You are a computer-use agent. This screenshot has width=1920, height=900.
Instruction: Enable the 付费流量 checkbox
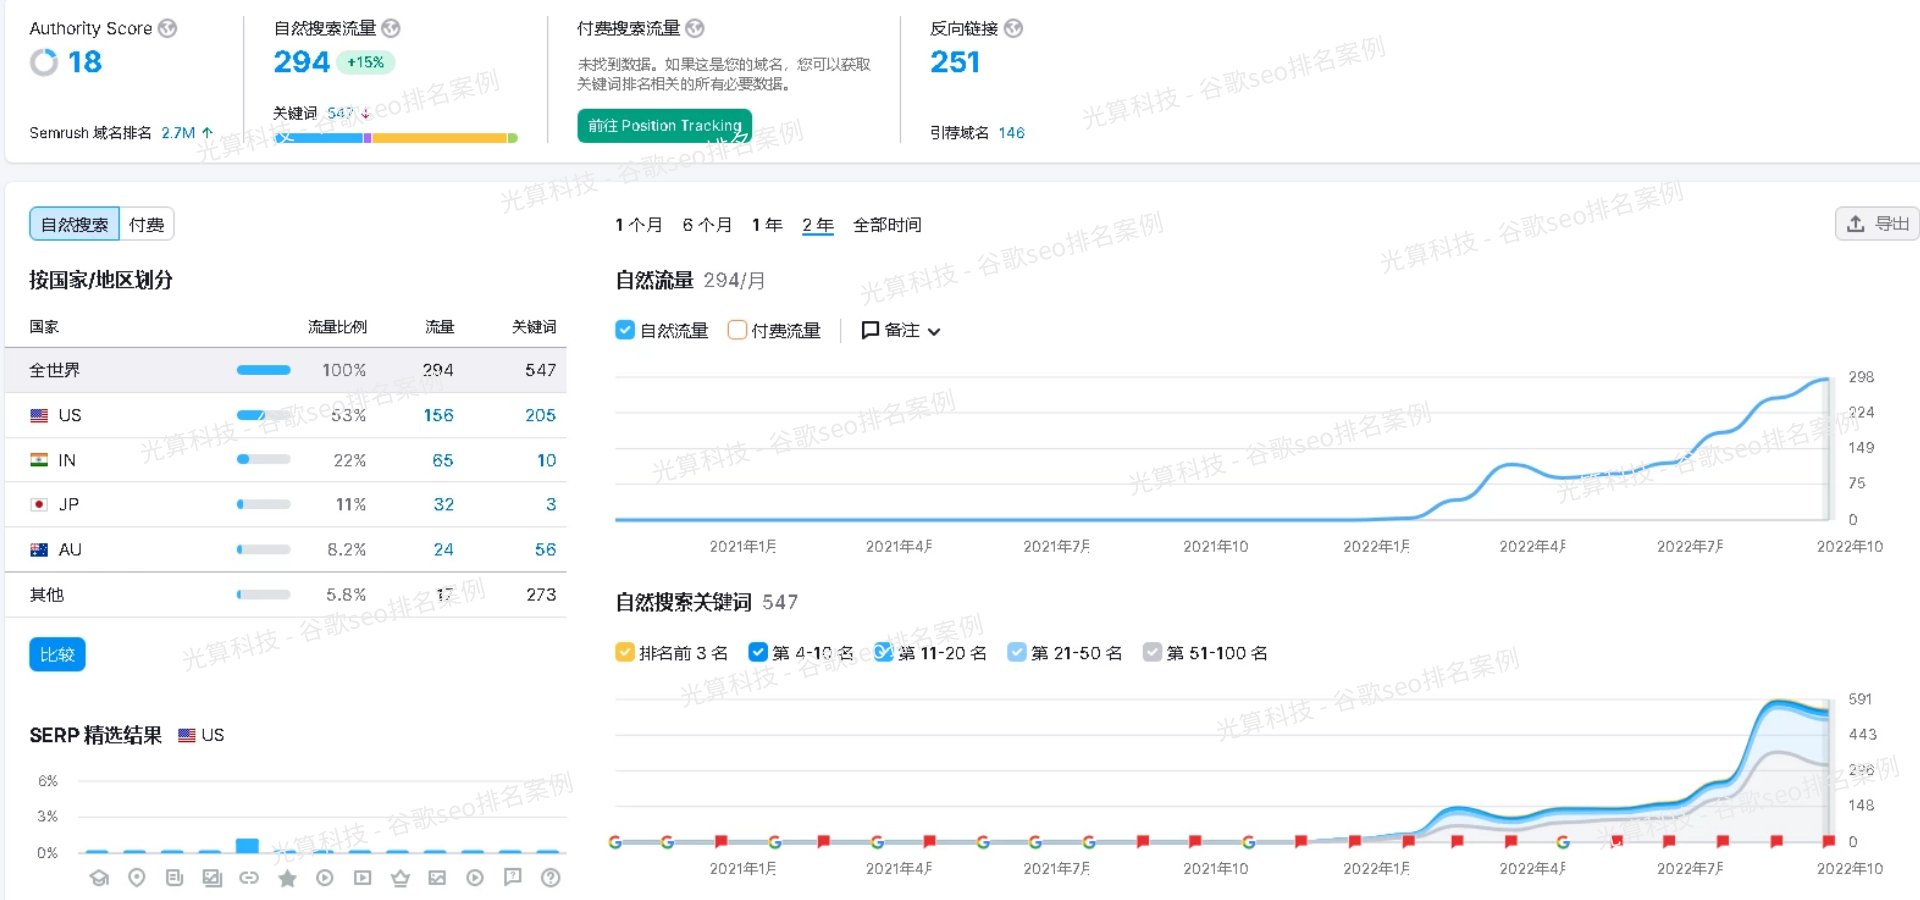click(737, 330)
